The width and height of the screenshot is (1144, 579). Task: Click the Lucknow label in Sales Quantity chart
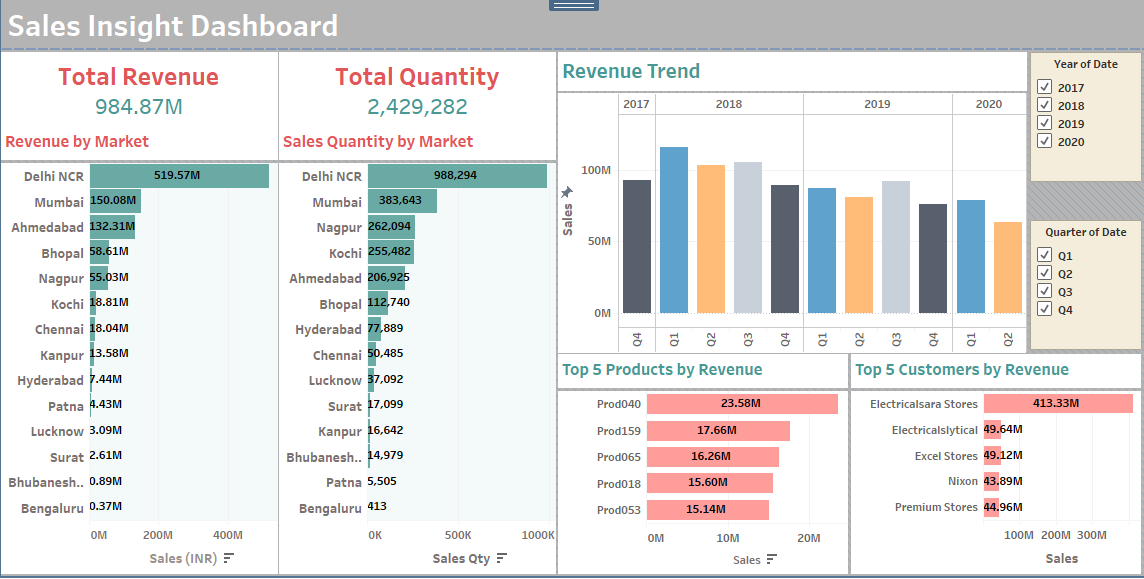tap(335, 381)
